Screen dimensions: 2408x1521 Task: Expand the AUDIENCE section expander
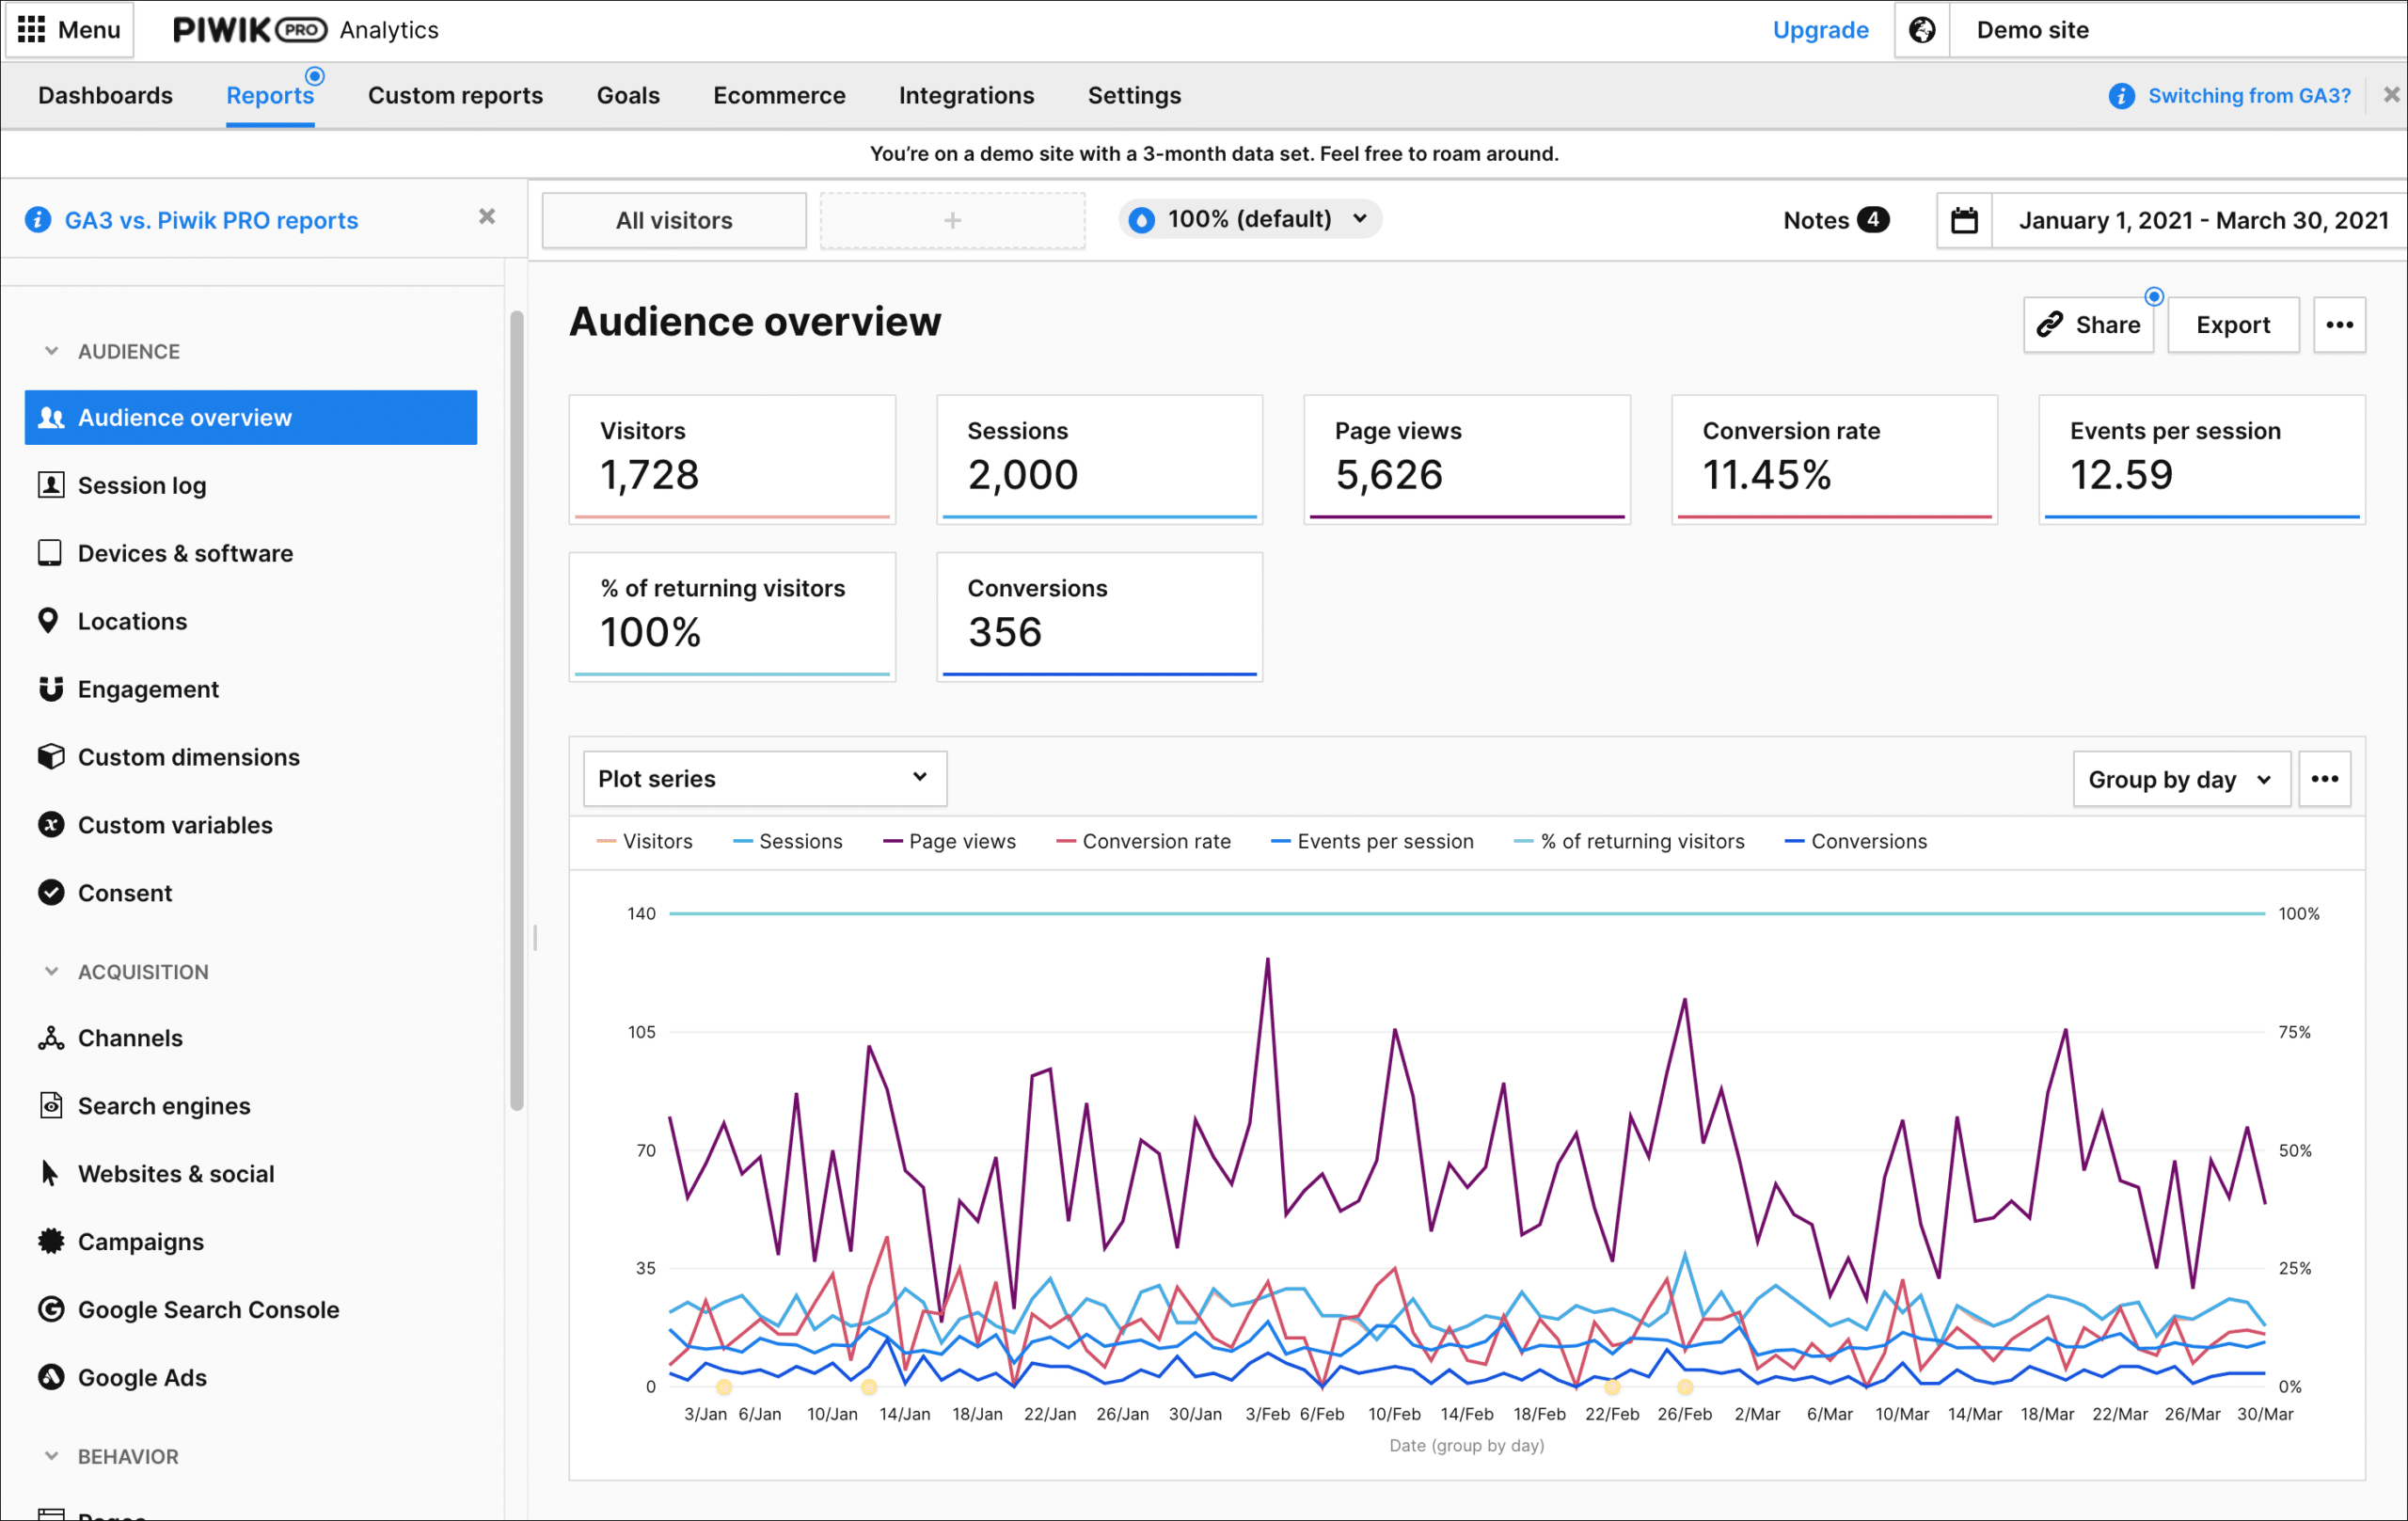(x=51, y=351)
